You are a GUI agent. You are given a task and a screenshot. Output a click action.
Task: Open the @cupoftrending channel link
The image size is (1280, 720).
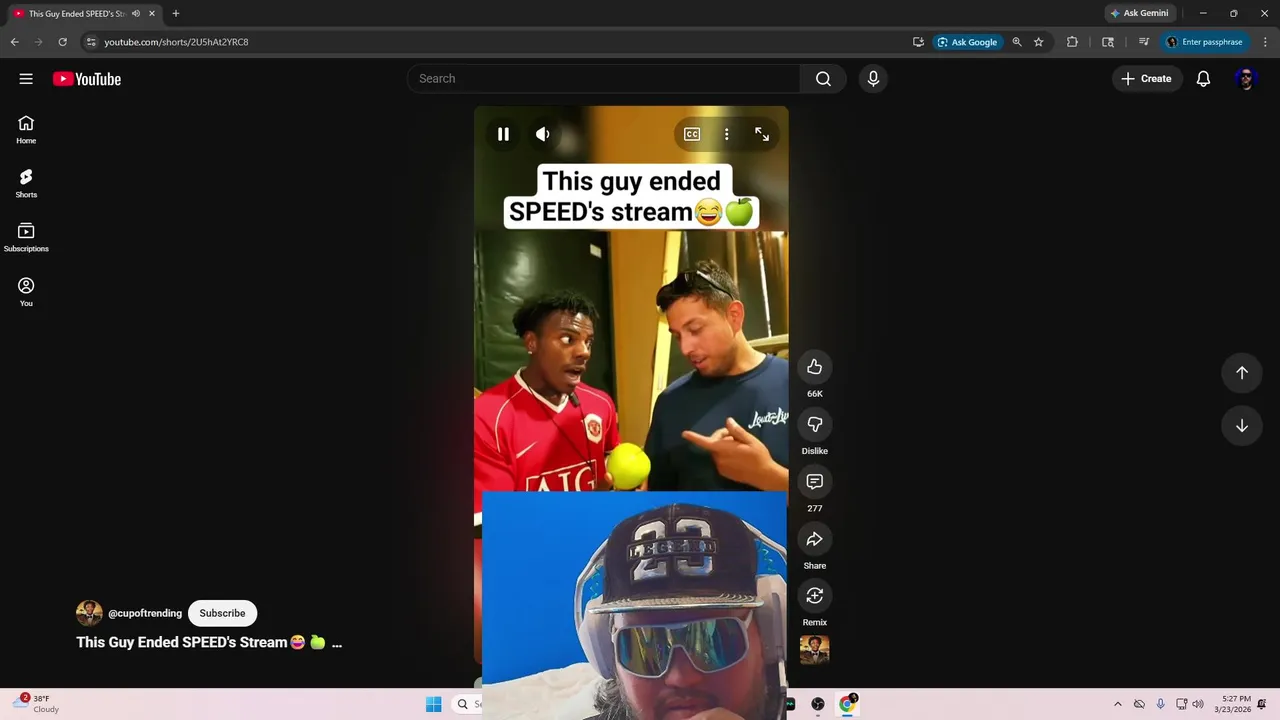145,613
